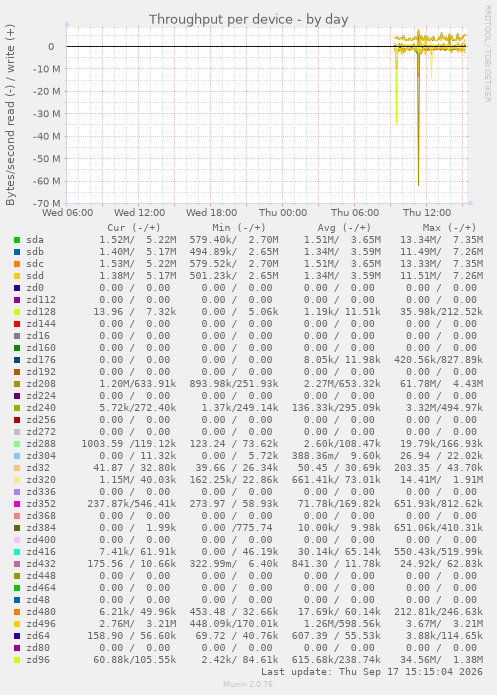This screenshot has width=497, height=695.
Task: Click the deep read spike near Thu 12:00
Action: [x=418, y=115]
